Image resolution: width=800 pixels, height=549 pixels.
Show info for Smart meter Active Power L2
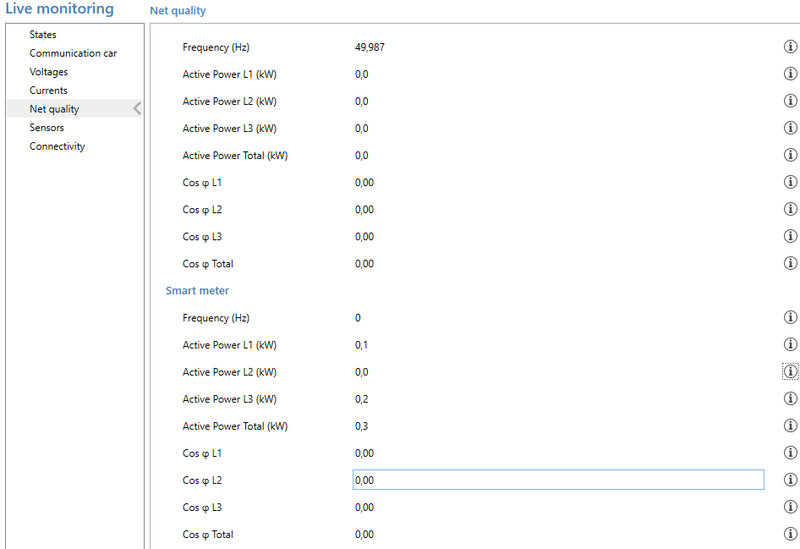tap(790, 371)
